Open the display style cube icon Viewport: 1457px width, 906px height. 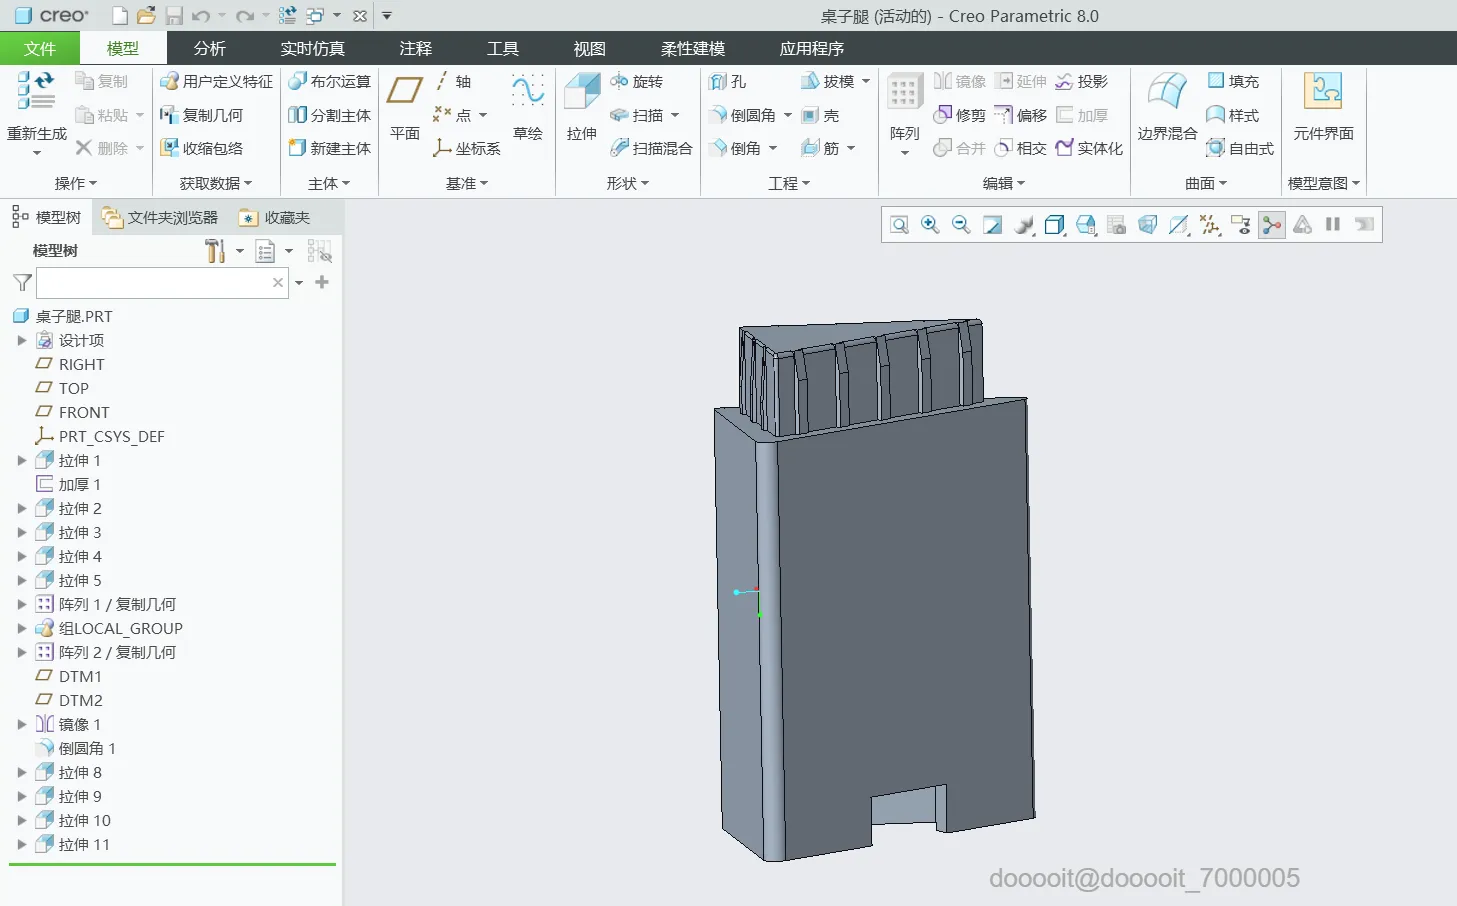(1054, 225)
